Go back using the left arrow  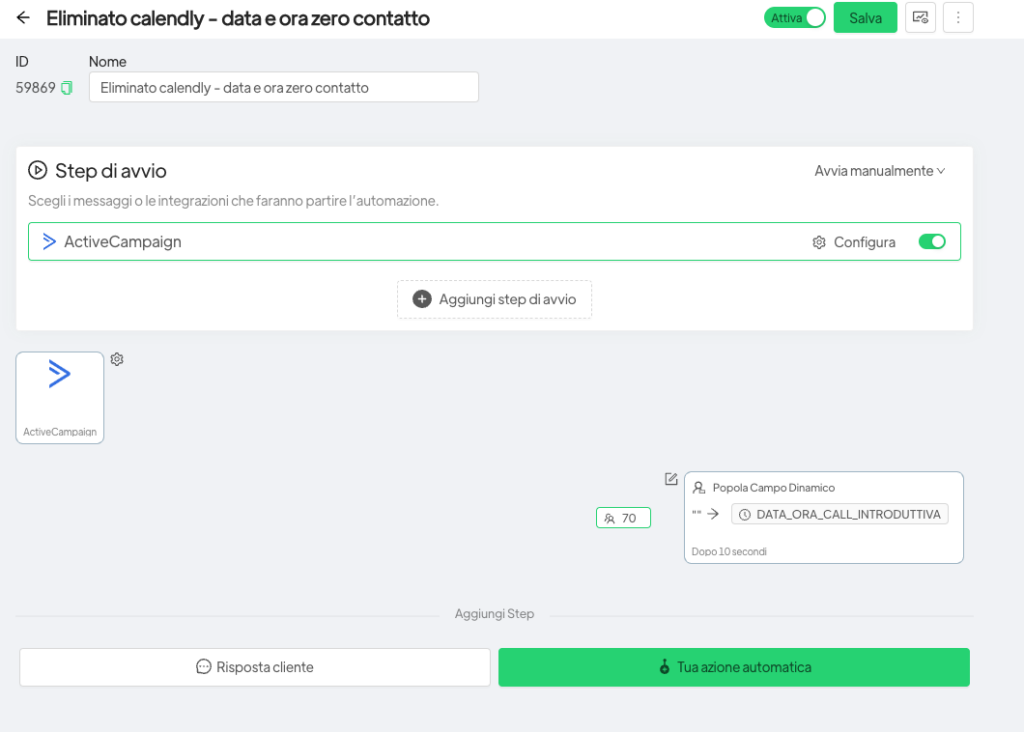coord(23,18)
